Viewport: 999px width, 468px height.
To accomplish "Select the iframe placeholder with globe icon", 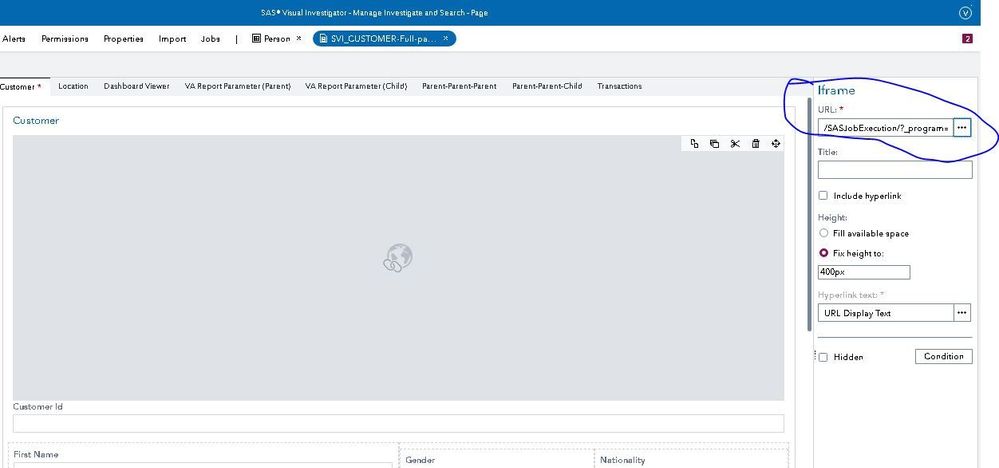I will (x=398, y=267).
